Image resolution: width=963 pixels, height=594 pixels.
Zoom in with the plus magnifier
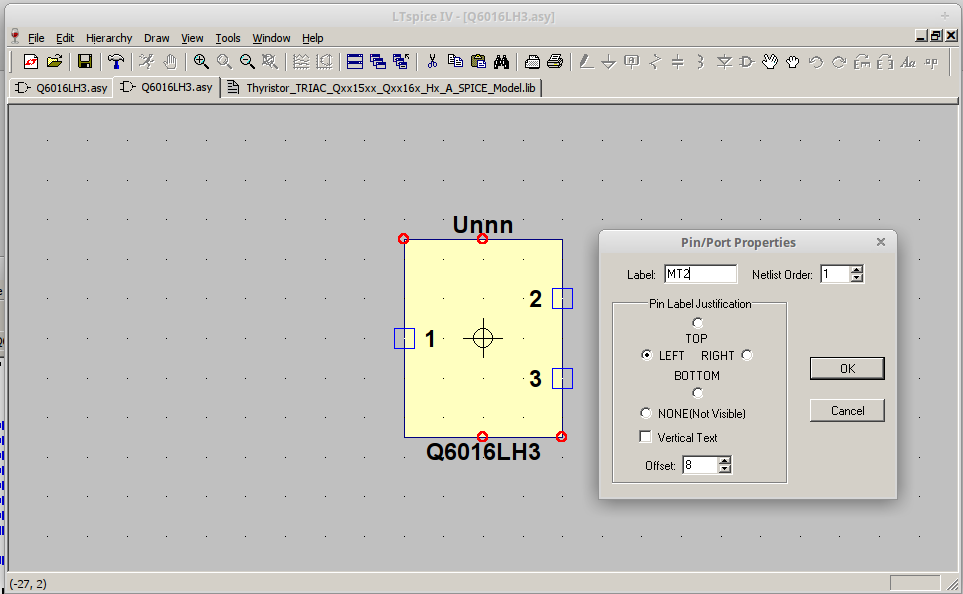click(x=201, y=62)
